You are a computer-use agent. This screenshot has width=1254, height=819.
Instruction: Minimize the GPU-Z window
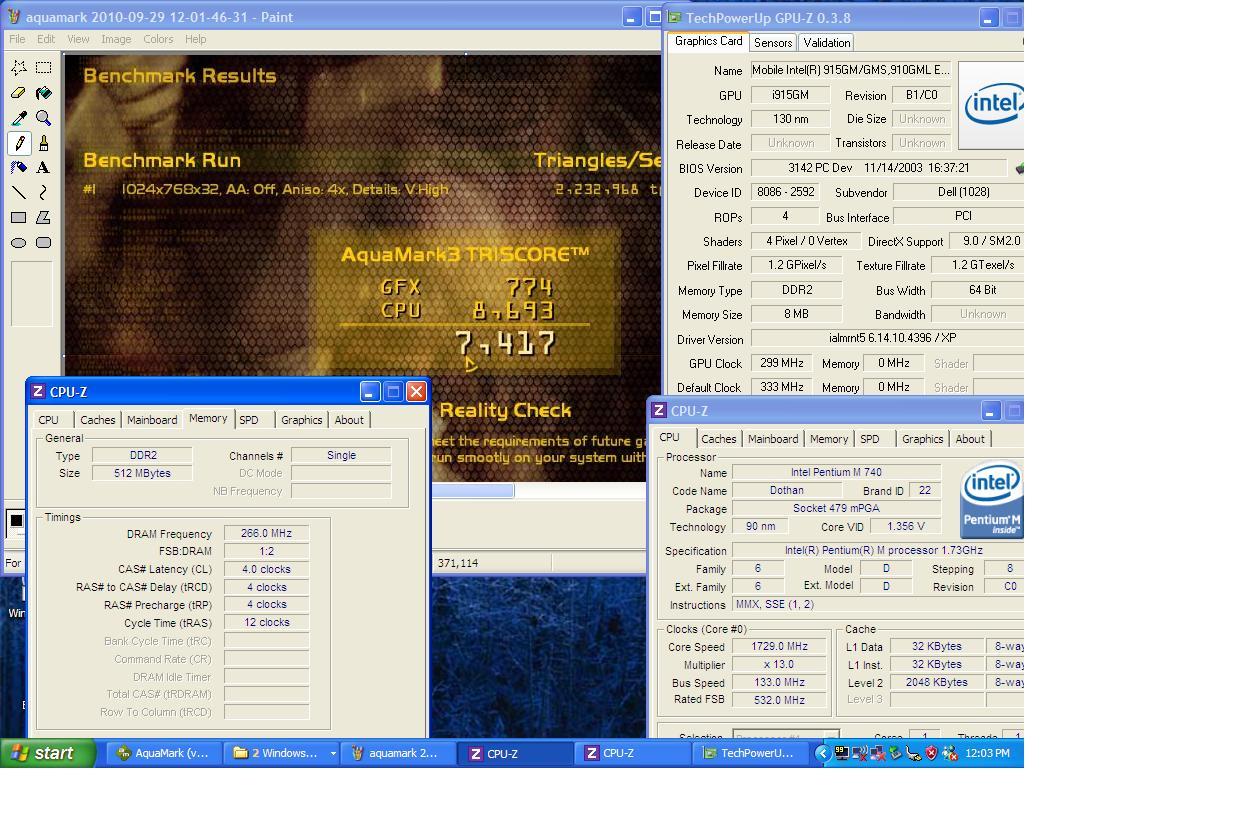988,18
